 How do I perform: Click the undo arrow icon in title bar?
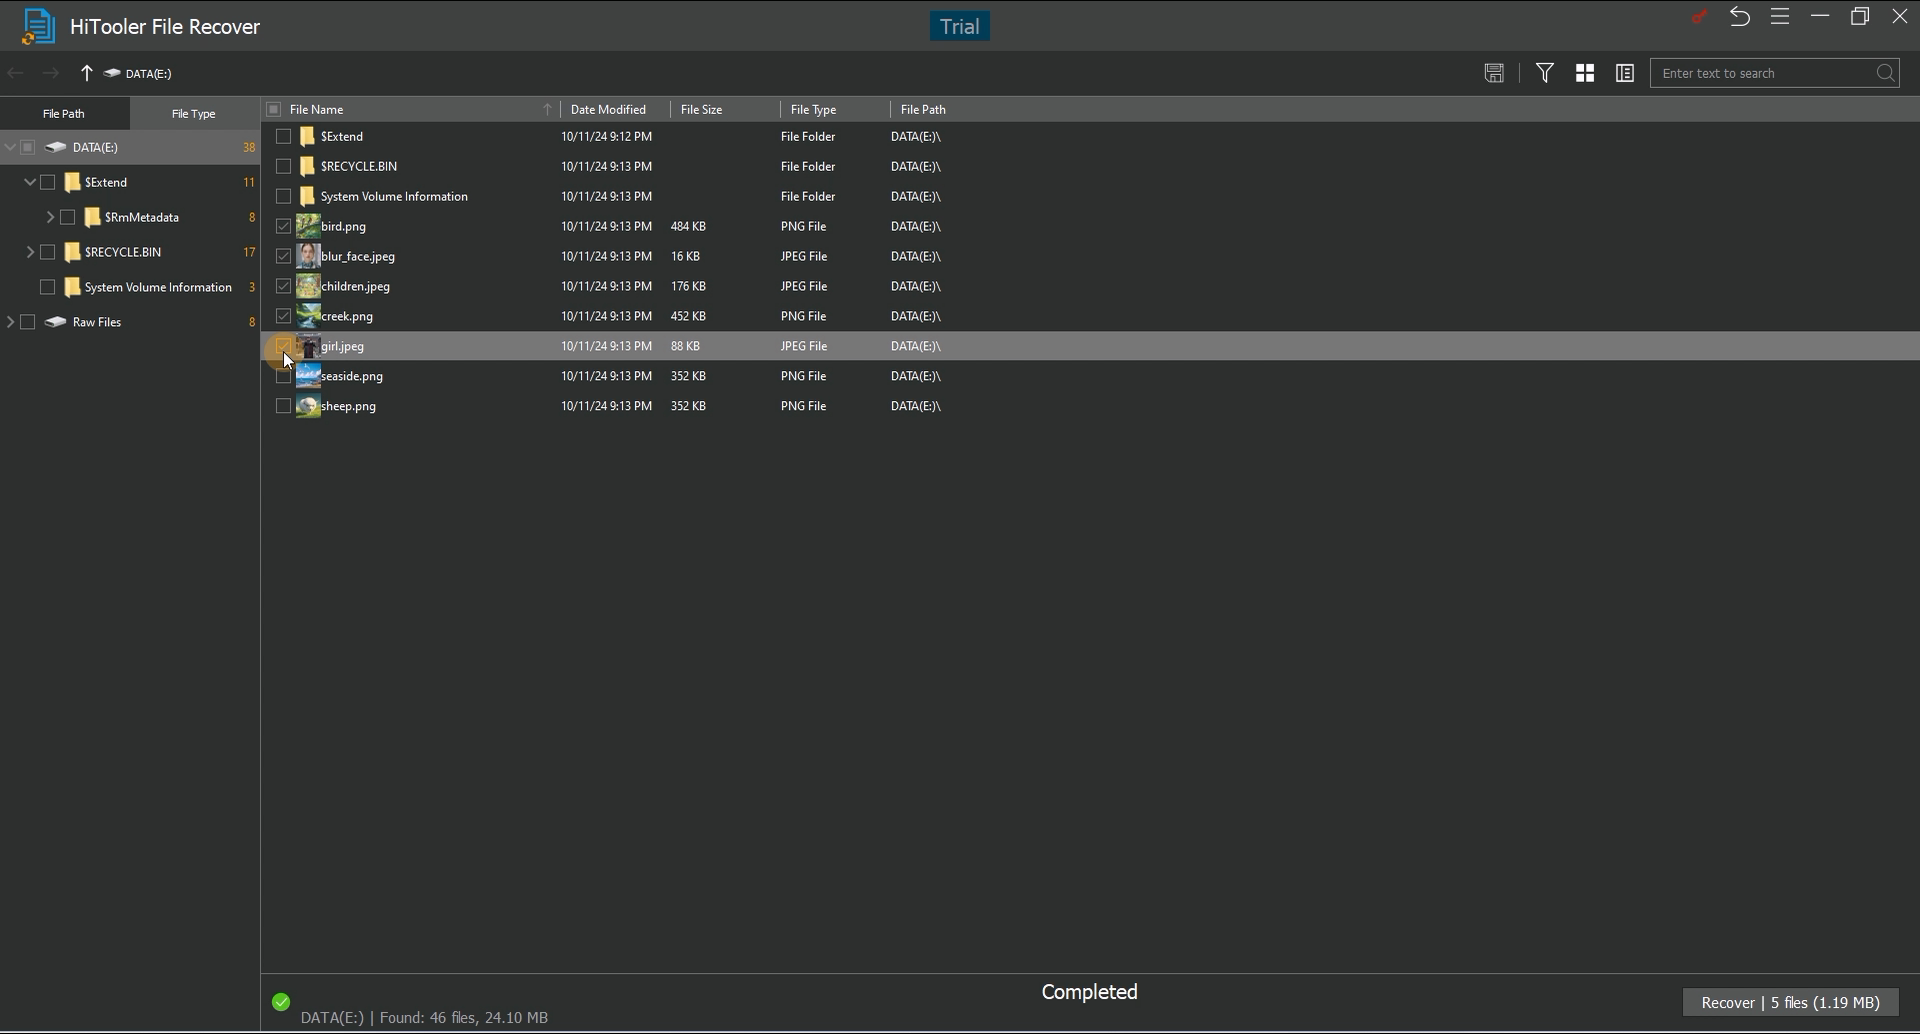click(x=1739, y=17)
